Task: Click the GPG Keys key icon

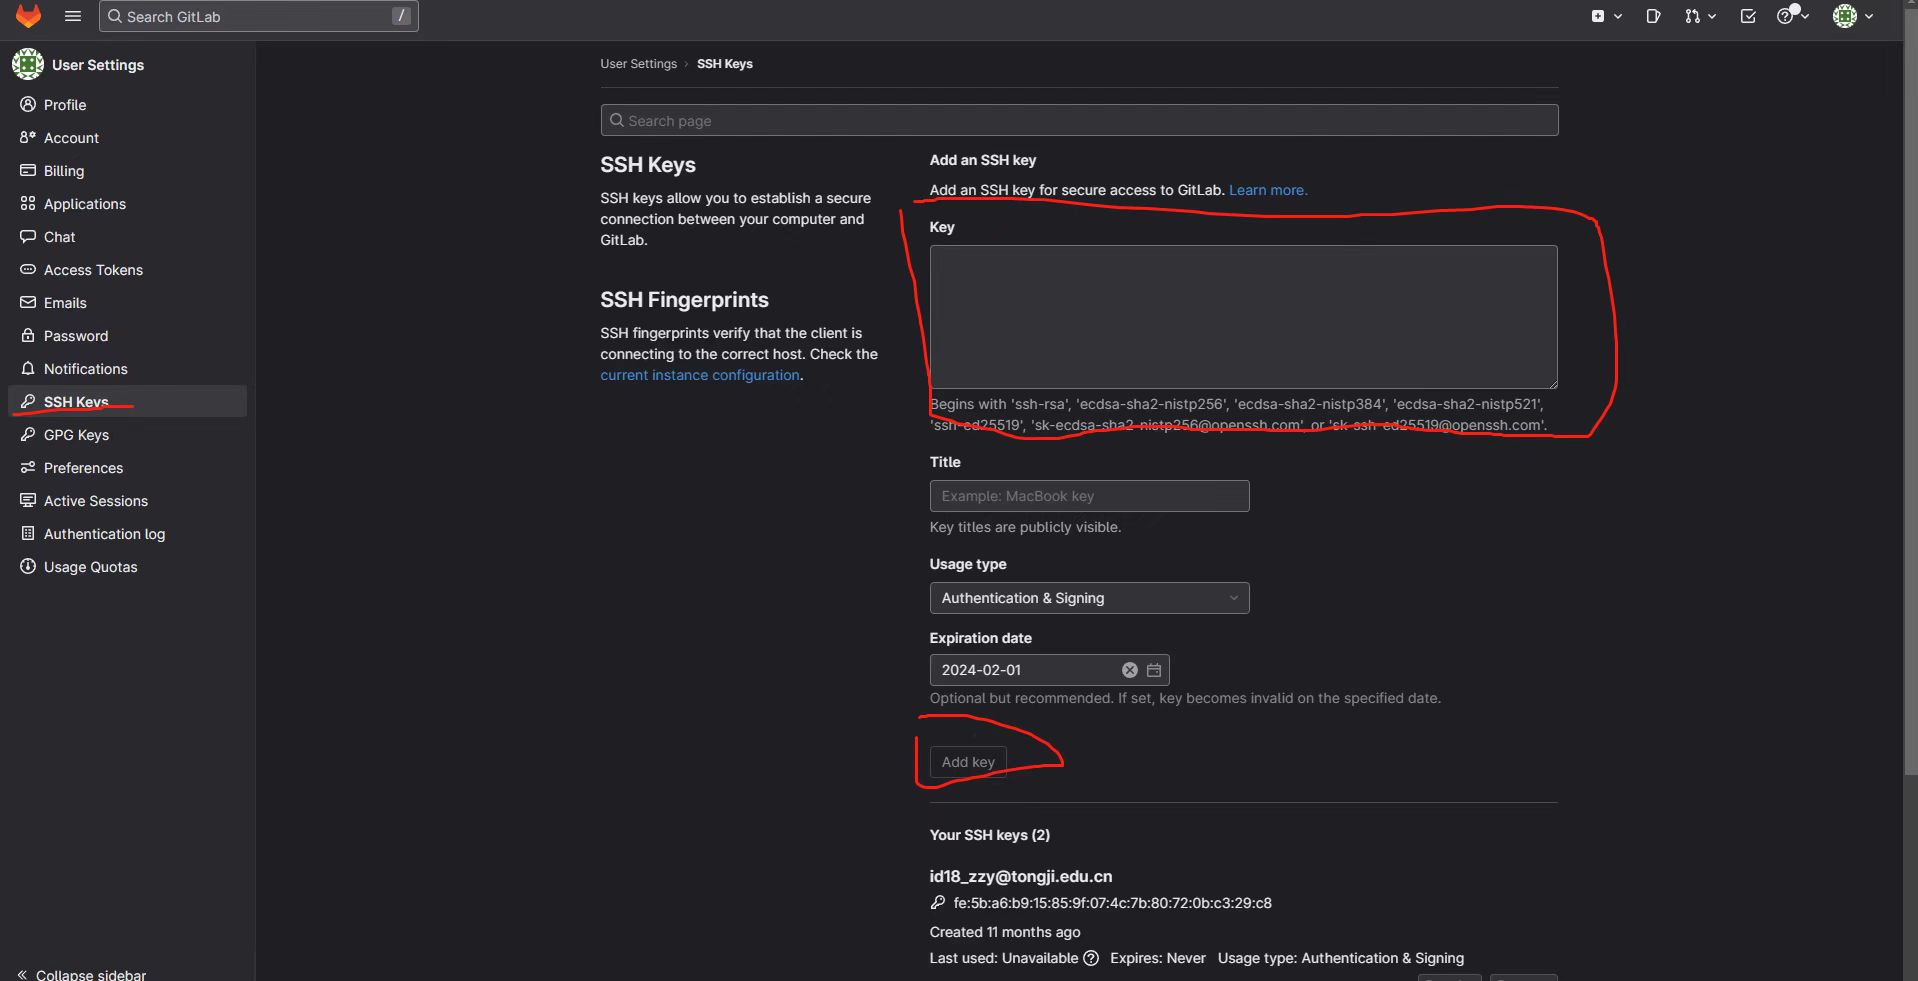Action: point(28,434)
